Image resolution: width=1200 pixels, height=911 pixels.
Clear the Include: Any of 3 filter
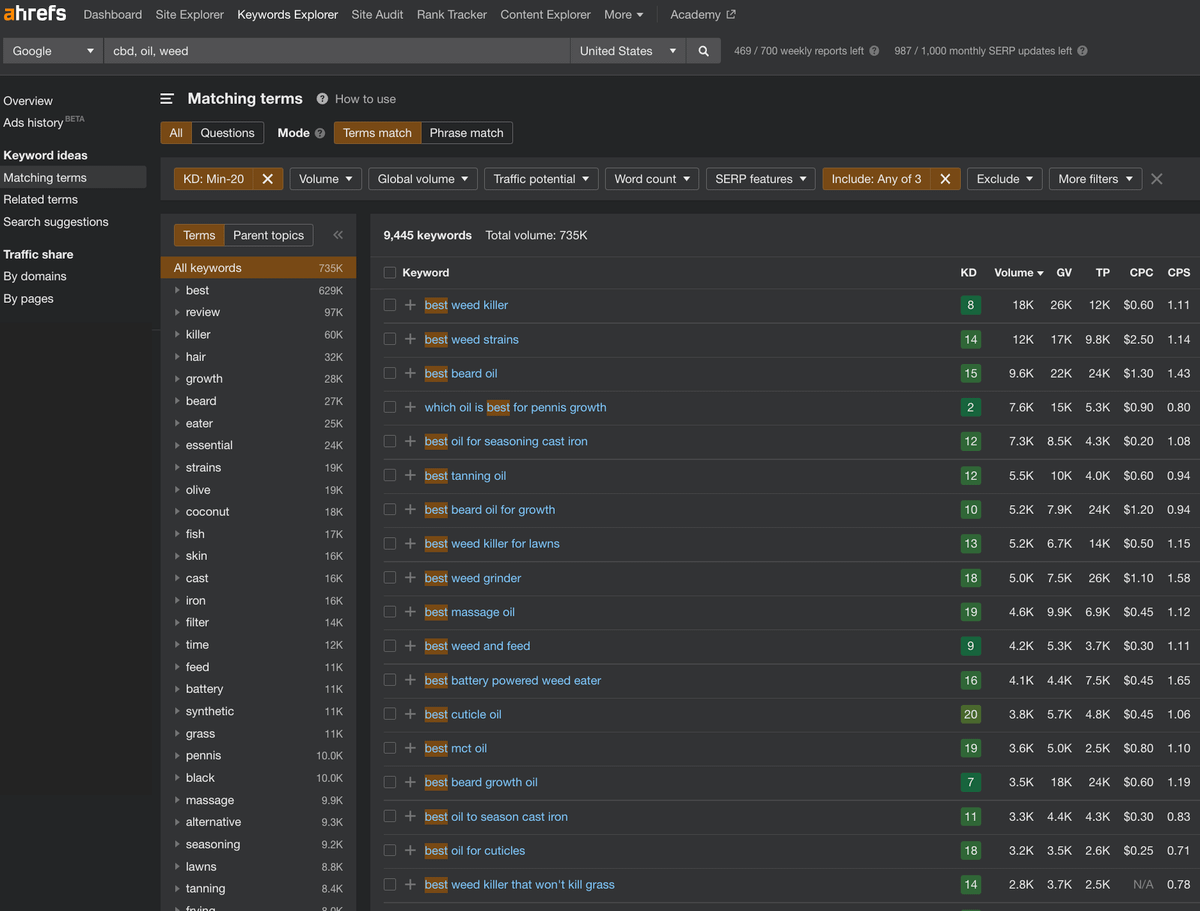pyautogui.click(x=945, y=179)
